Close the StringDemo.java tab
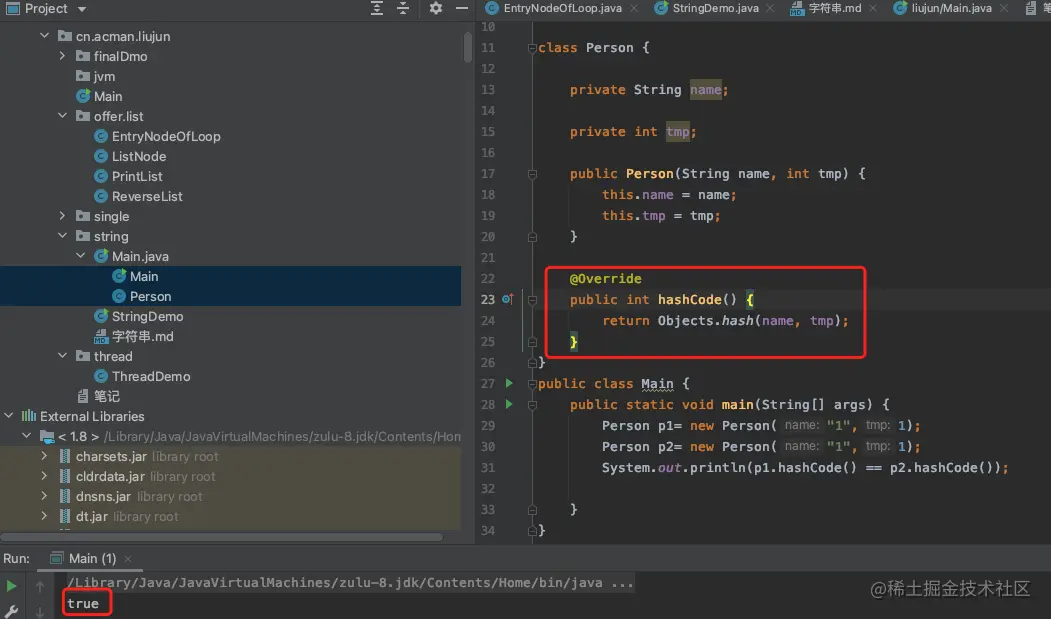Image resolution: width=1051 pixels, height=619 pixels. tap(770, 9)
